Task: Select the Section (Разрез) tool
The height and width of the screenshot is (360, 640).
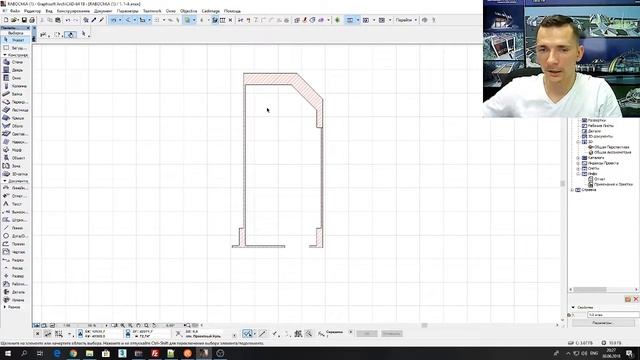Action: click(x=15, y=260)
